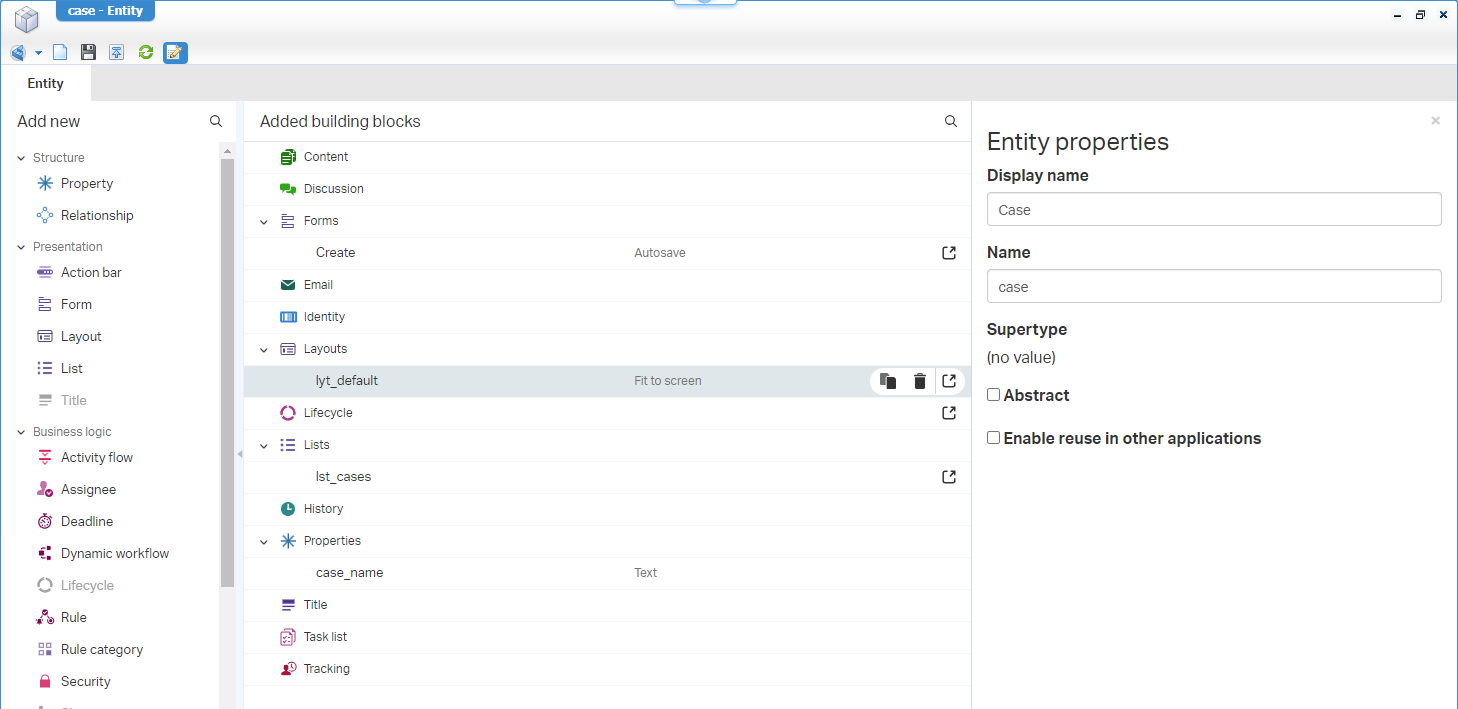Image resolution: width=1458 pixels, height=709 pixels.
Task: Click the Save icon in toolbar
Action: coord(88,52)
